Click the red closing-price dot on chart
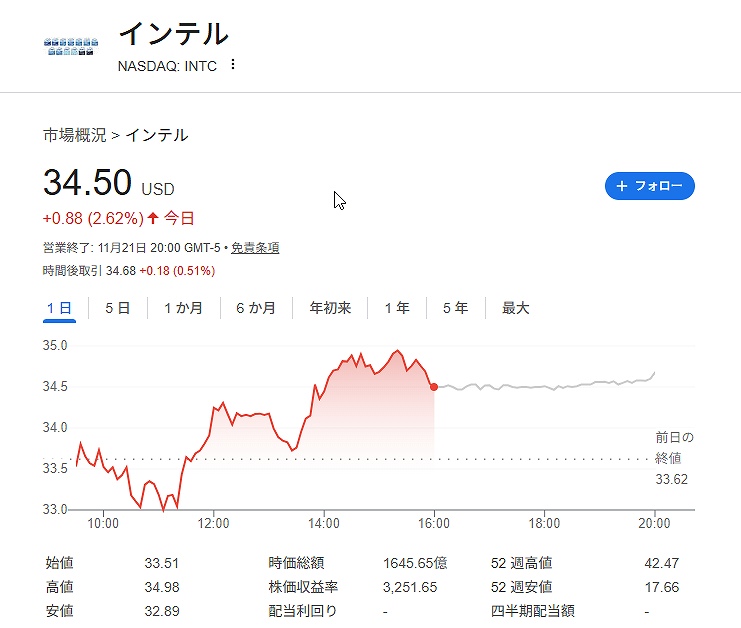741x628 pixels. [434, 387]
